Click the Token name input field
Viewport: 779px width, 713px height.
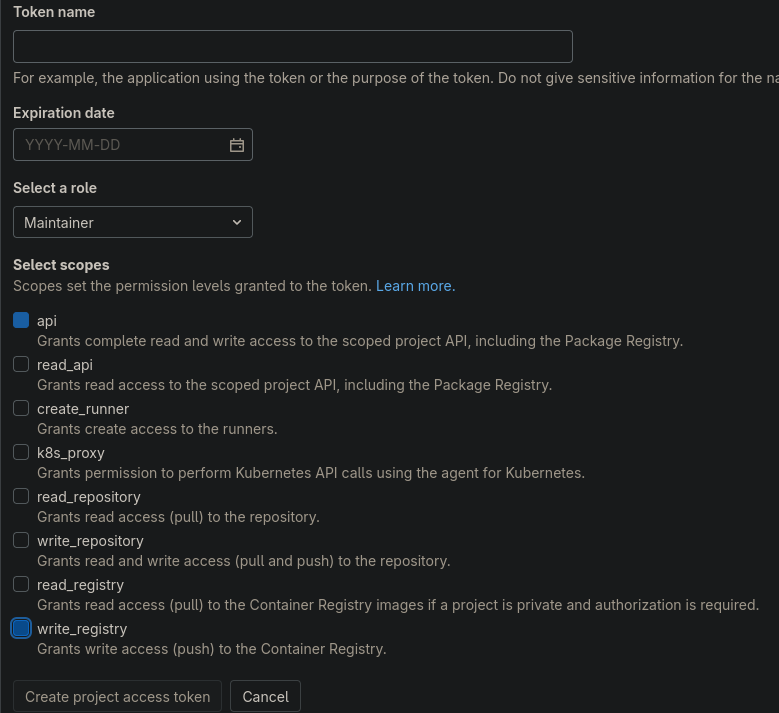click(x=292, y=47)
